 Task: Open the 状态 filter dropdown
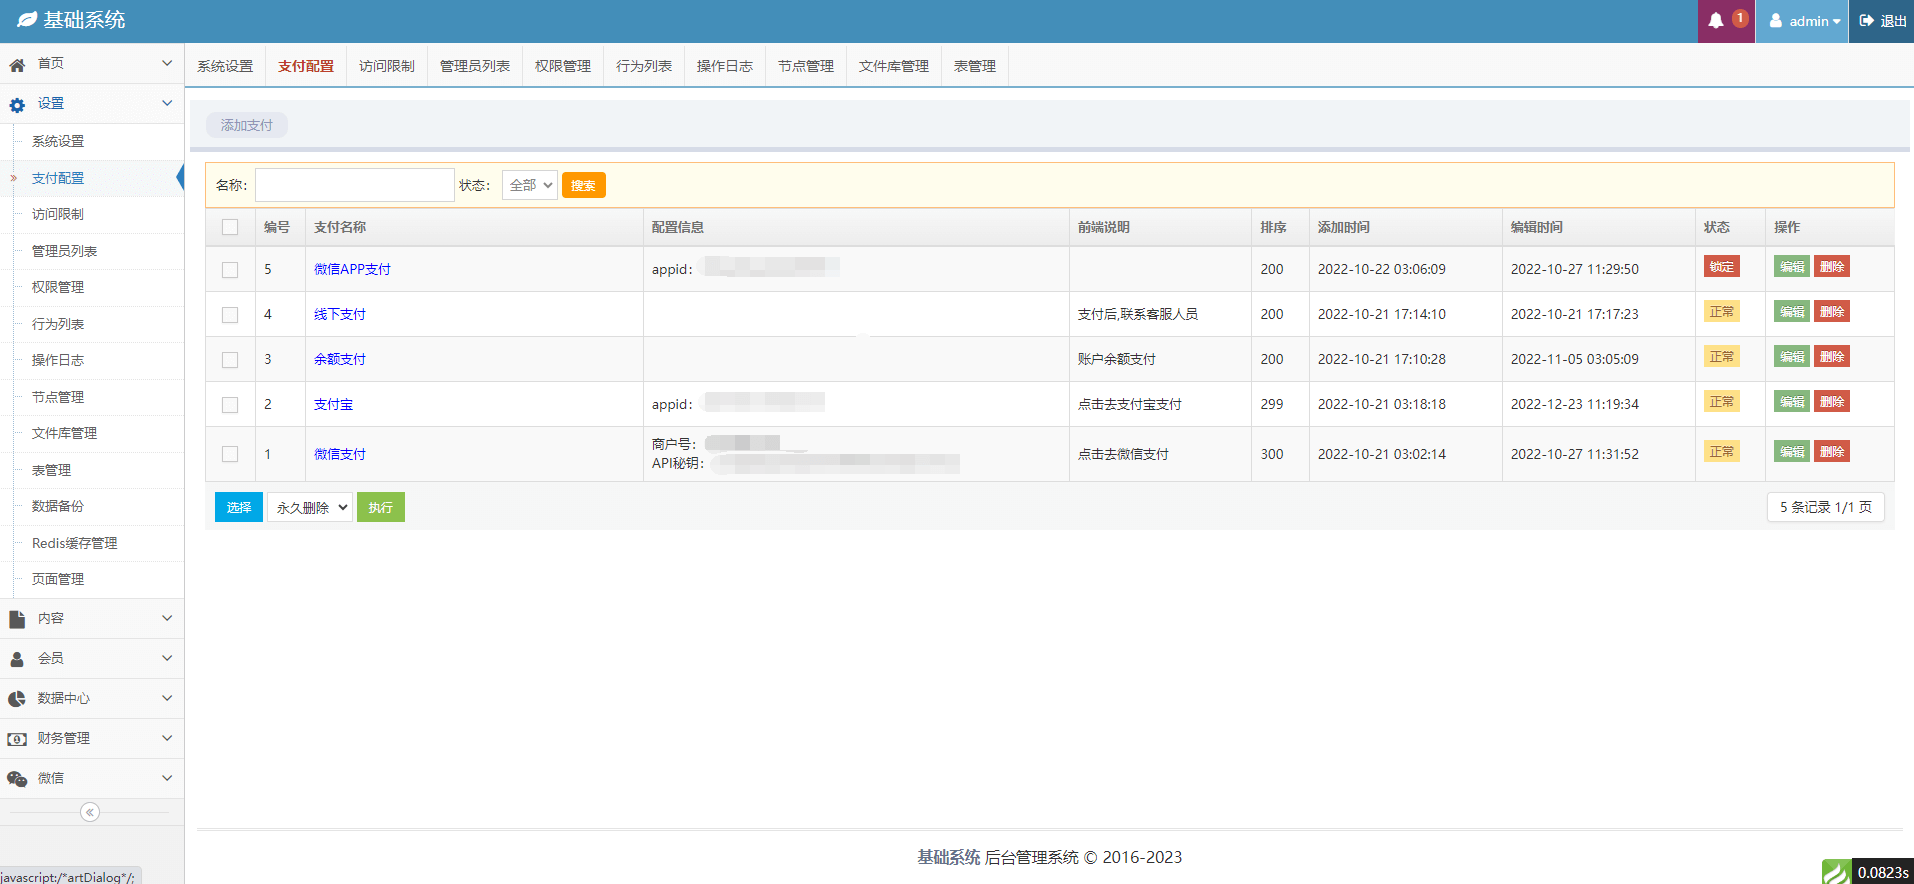(x=529, y=185)
